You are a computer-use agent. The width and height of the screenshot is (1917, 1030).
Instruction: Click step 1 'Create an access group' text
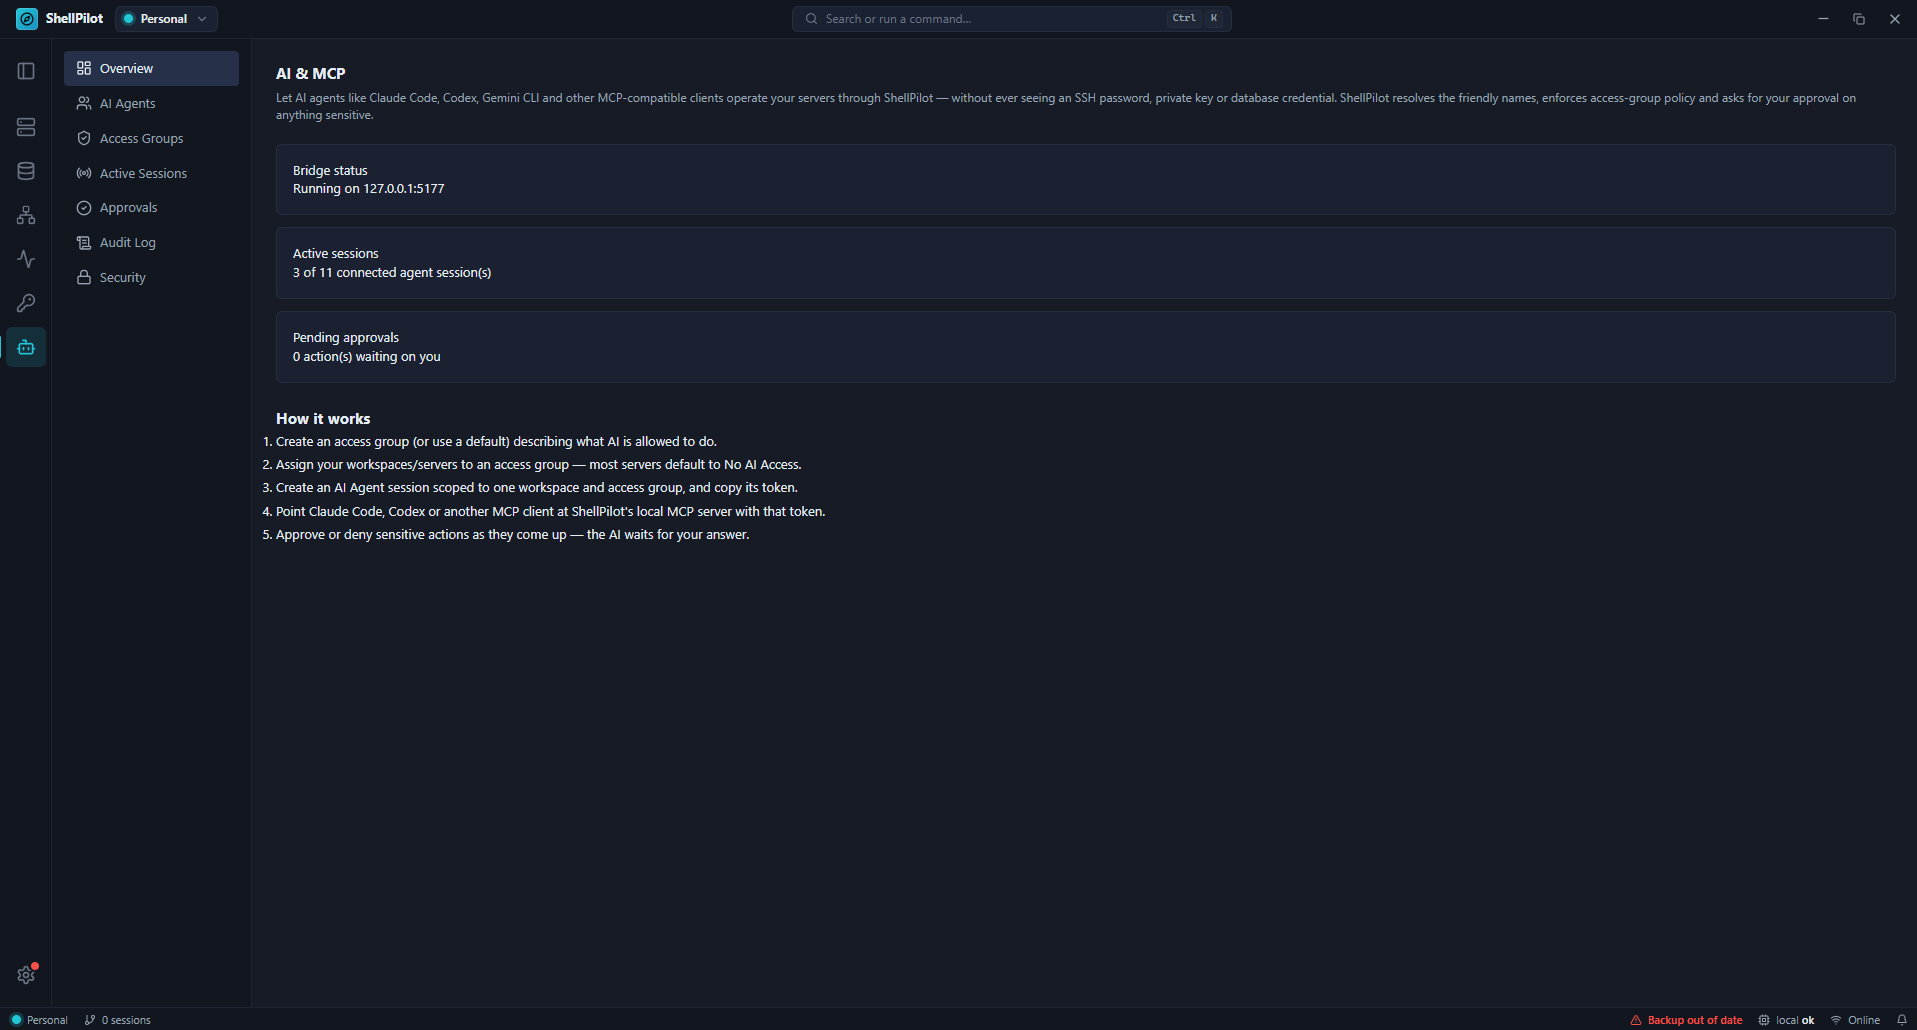496,442
